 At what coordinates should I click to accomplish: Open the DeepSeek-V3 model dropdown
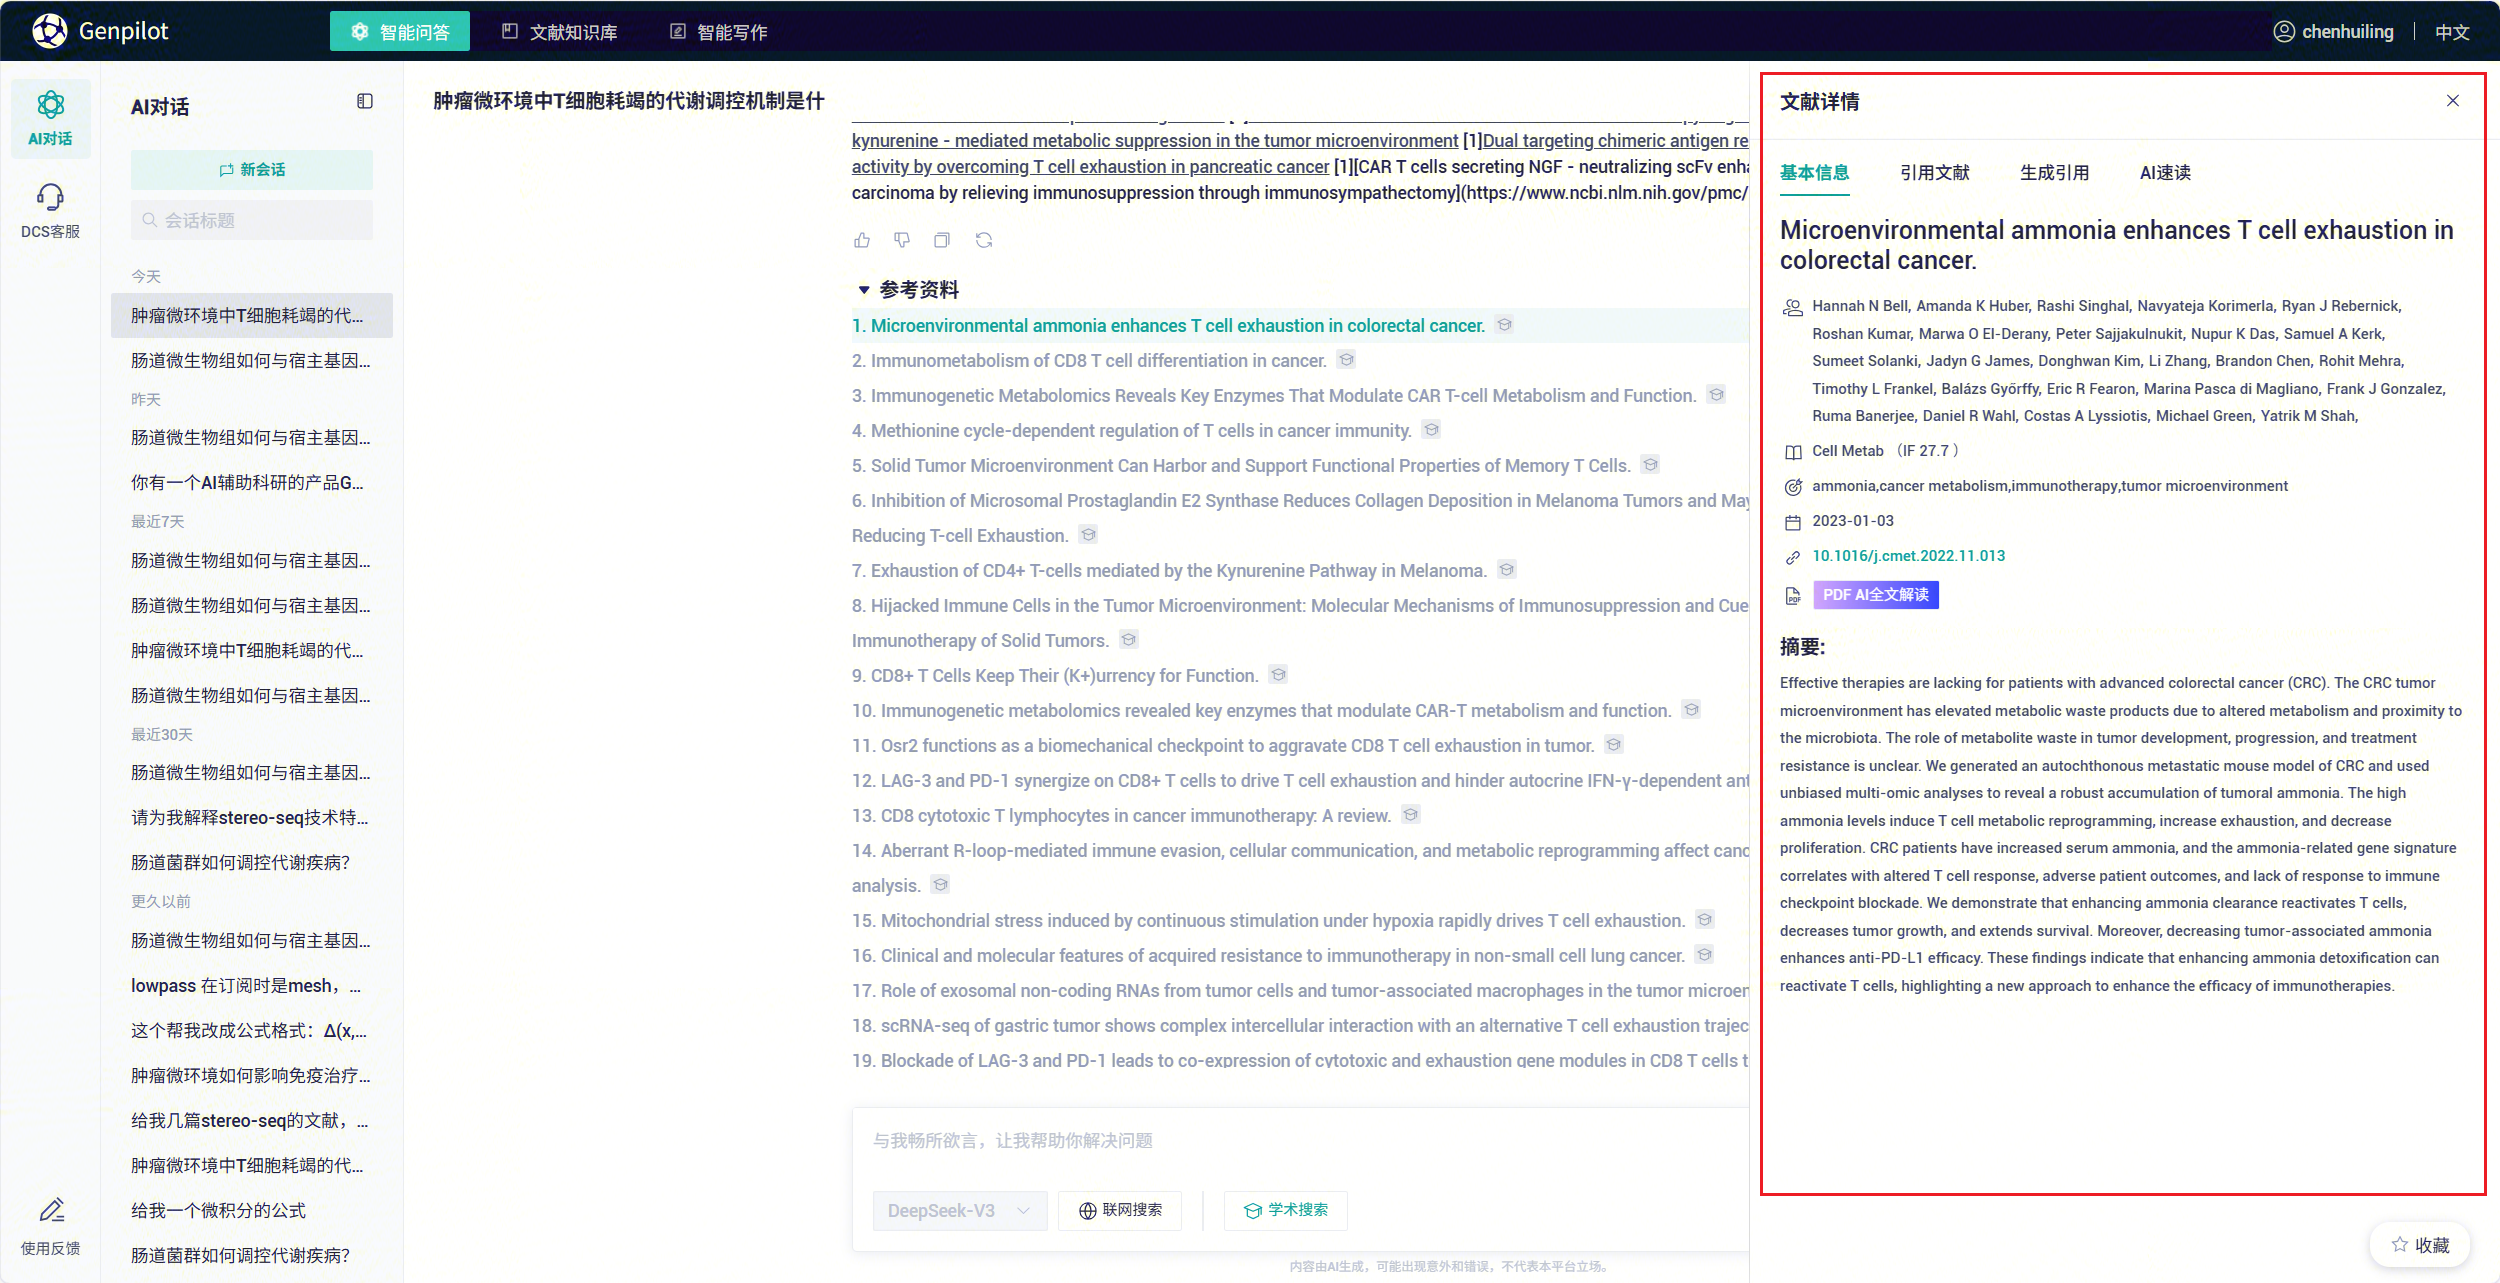(x=959, y=1210)
